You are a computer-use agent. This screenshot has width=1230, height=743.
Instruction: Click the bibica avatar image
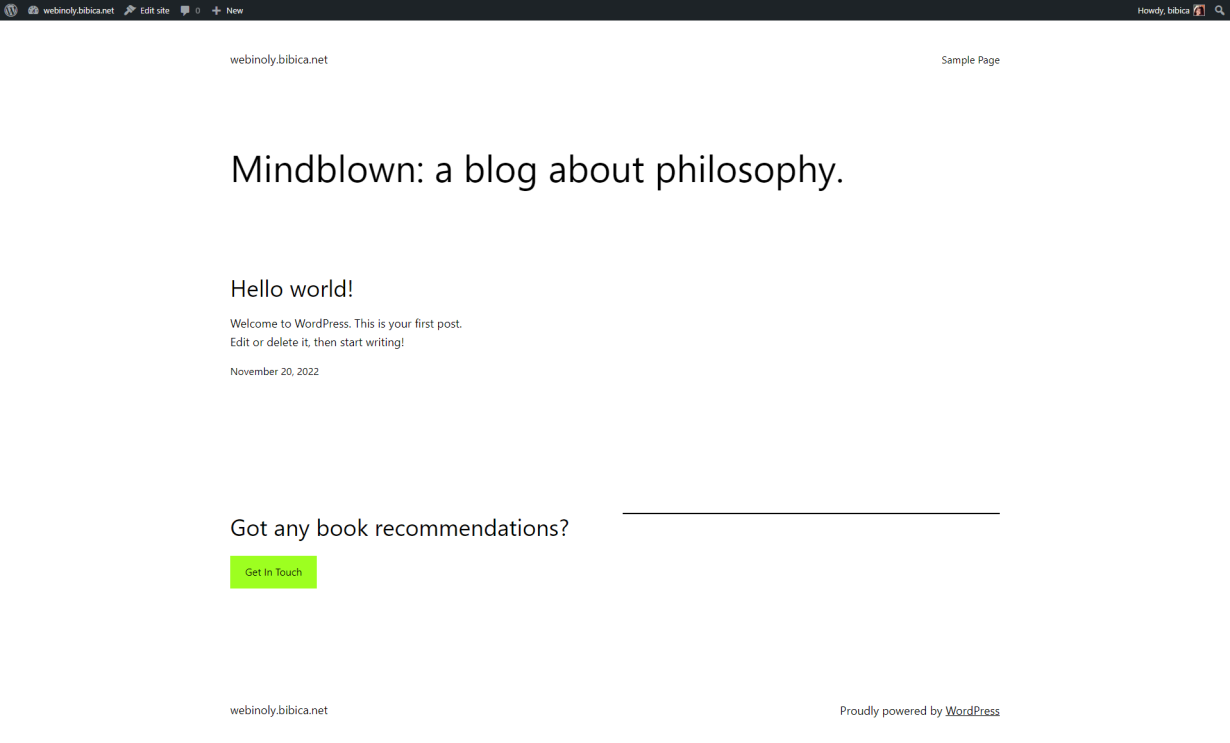coord(1199,10)
